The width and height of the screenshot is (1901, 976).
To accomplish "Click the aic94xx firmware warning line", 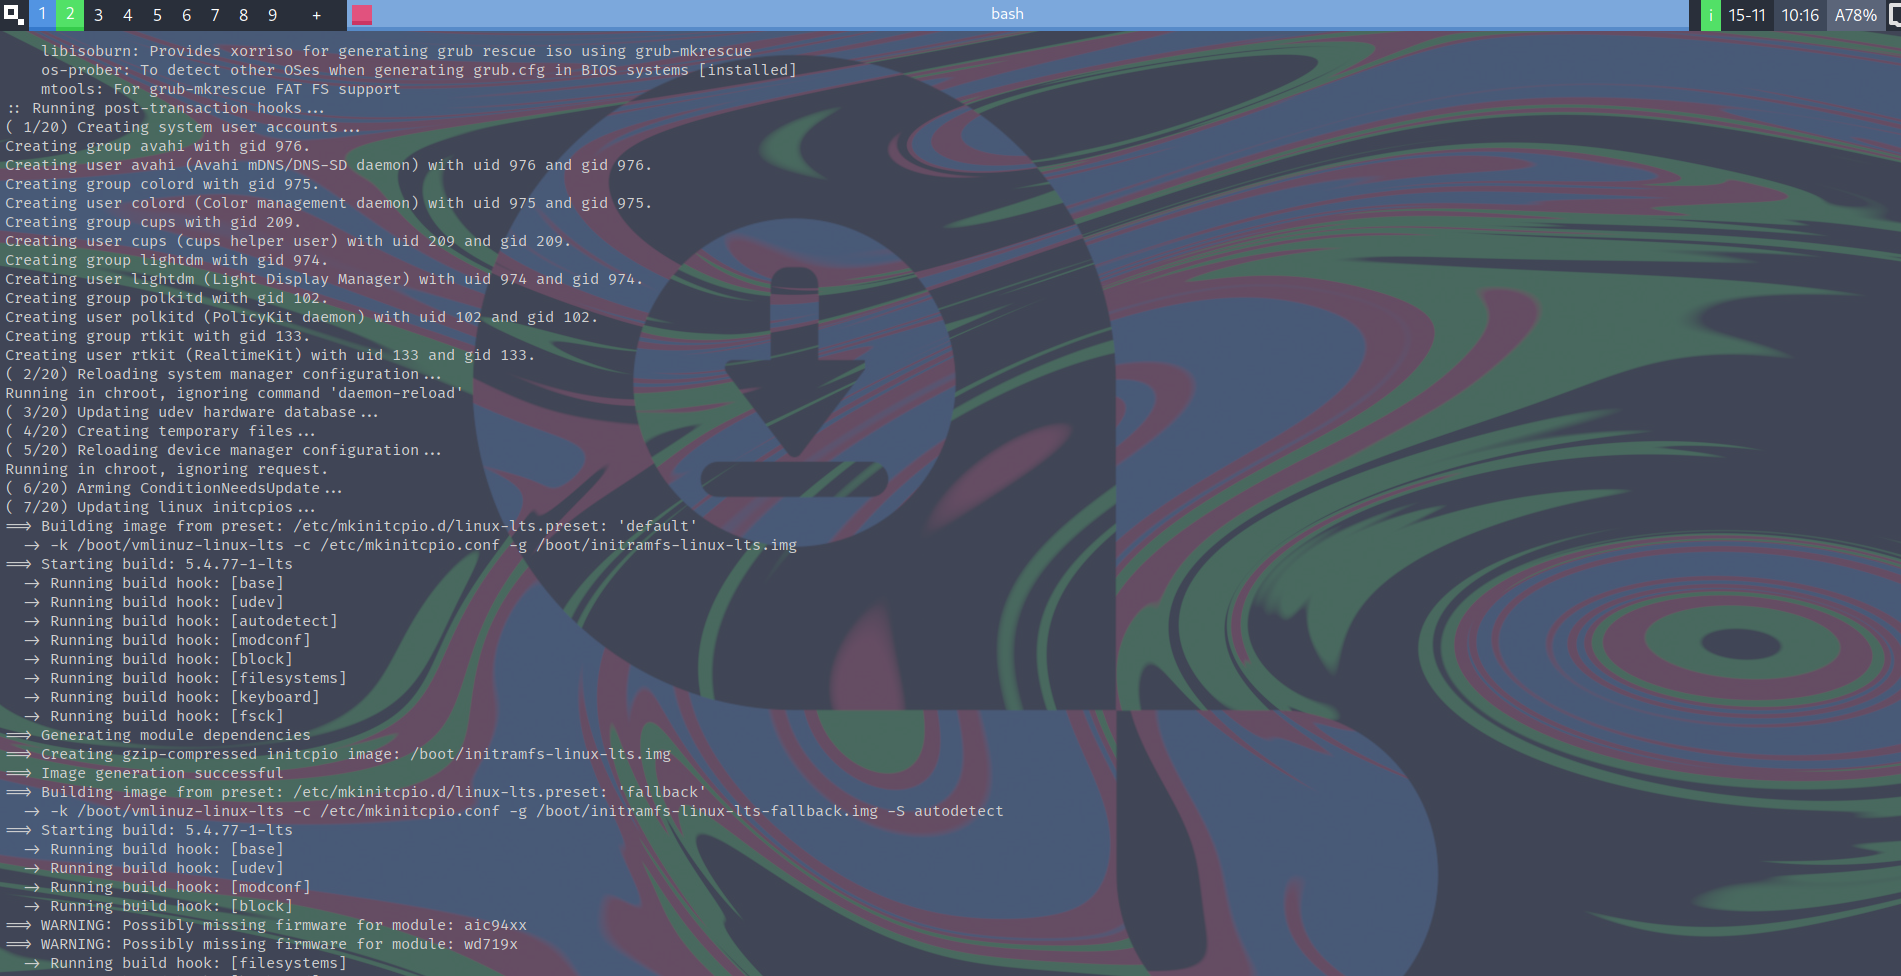I will coord(283,925).
